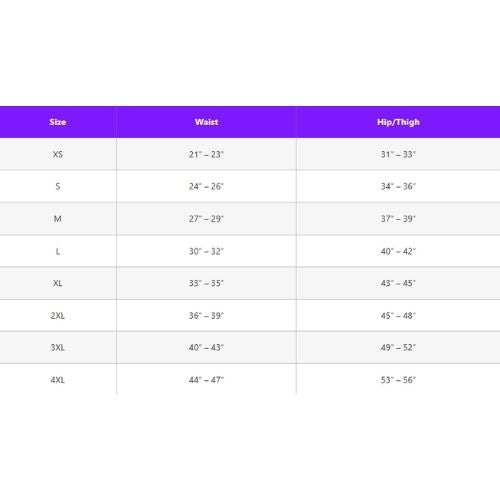
Task: Select the 2XL size row label
Action: 58,316
